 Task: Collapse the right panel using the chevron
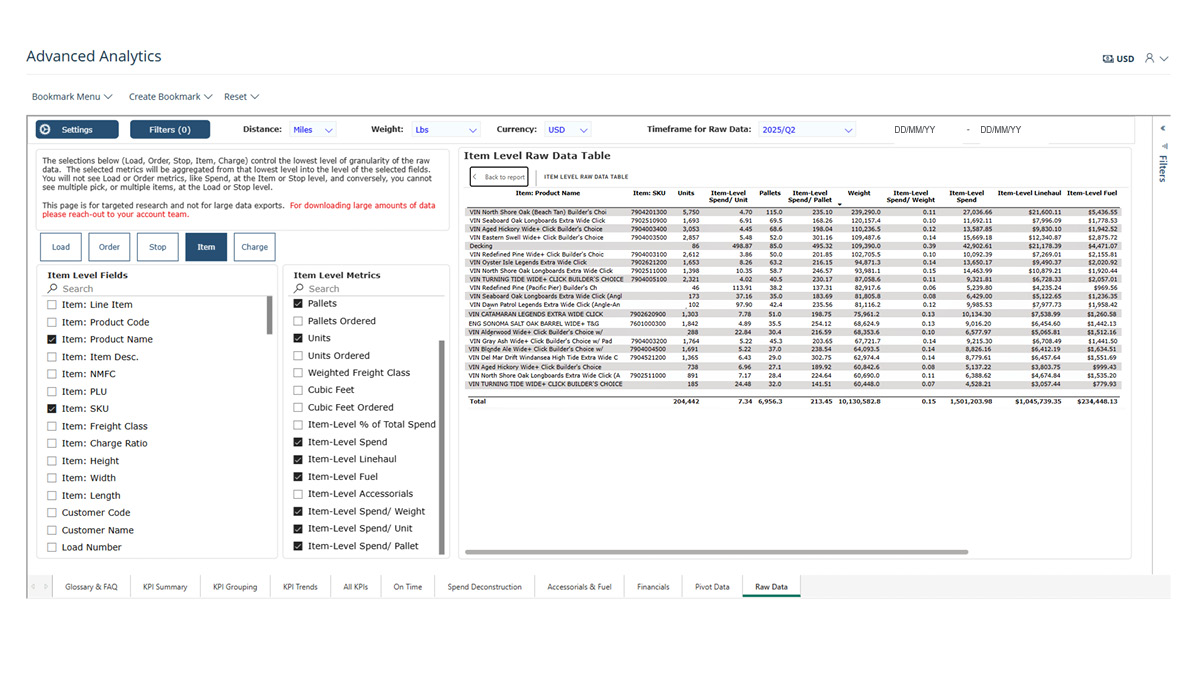pyautogui.click(x=1161, y=128)
